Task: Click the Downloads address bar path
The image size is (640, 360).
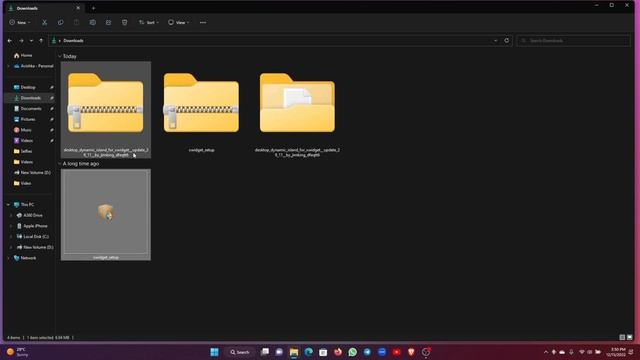Action: (73, 41)
